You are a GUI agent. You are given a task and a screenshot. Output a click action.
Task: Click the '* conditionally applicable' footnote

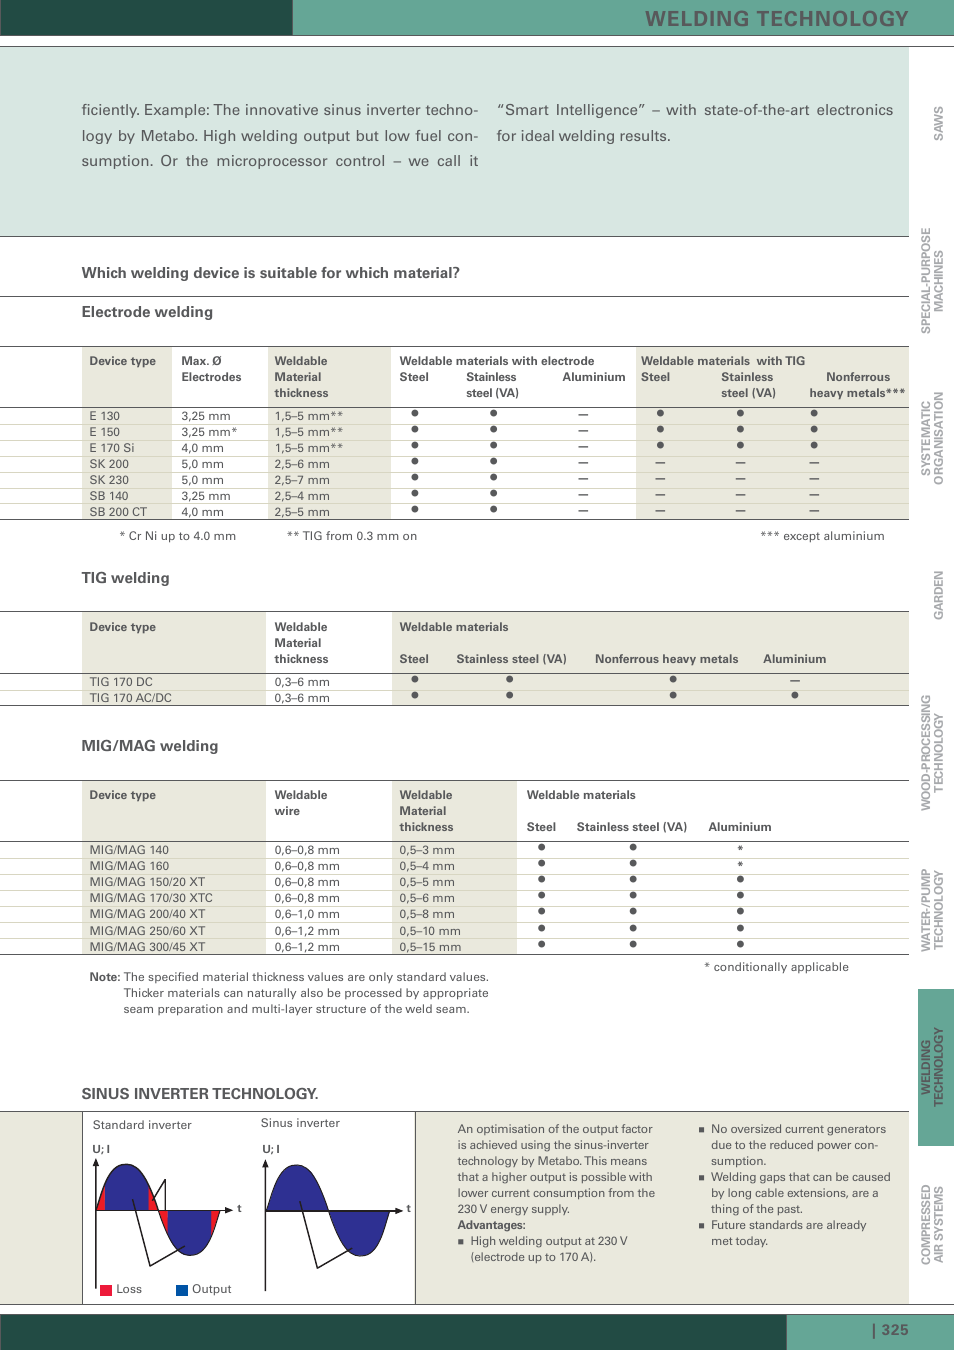click(776, 967)
